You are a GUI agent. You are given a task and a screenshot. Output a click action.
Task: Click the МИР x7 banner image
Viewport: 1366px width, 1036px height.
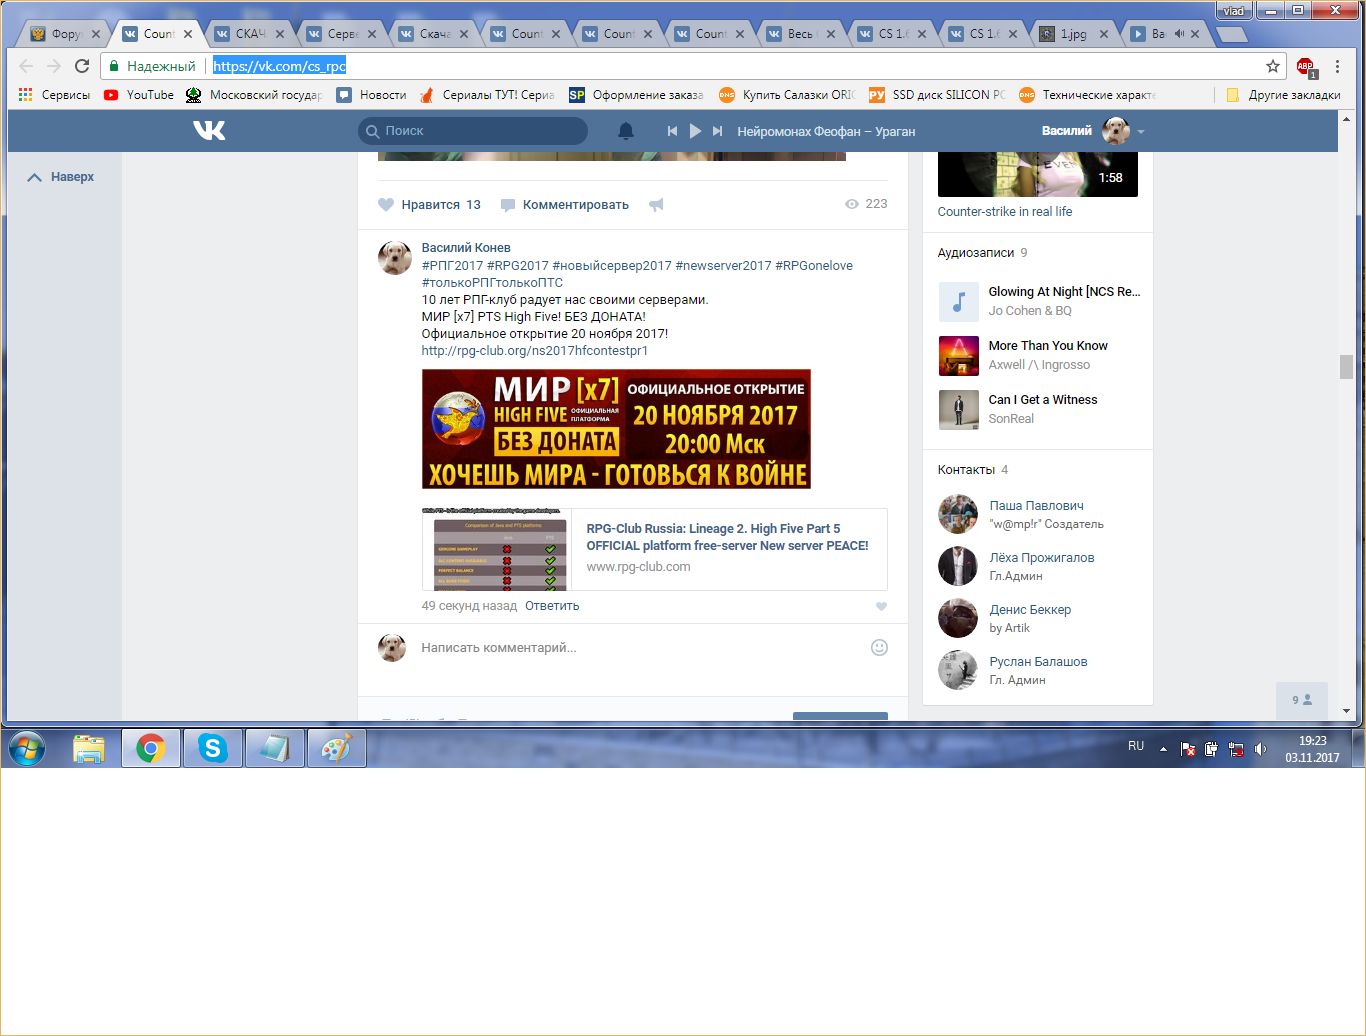coord(616,429)
